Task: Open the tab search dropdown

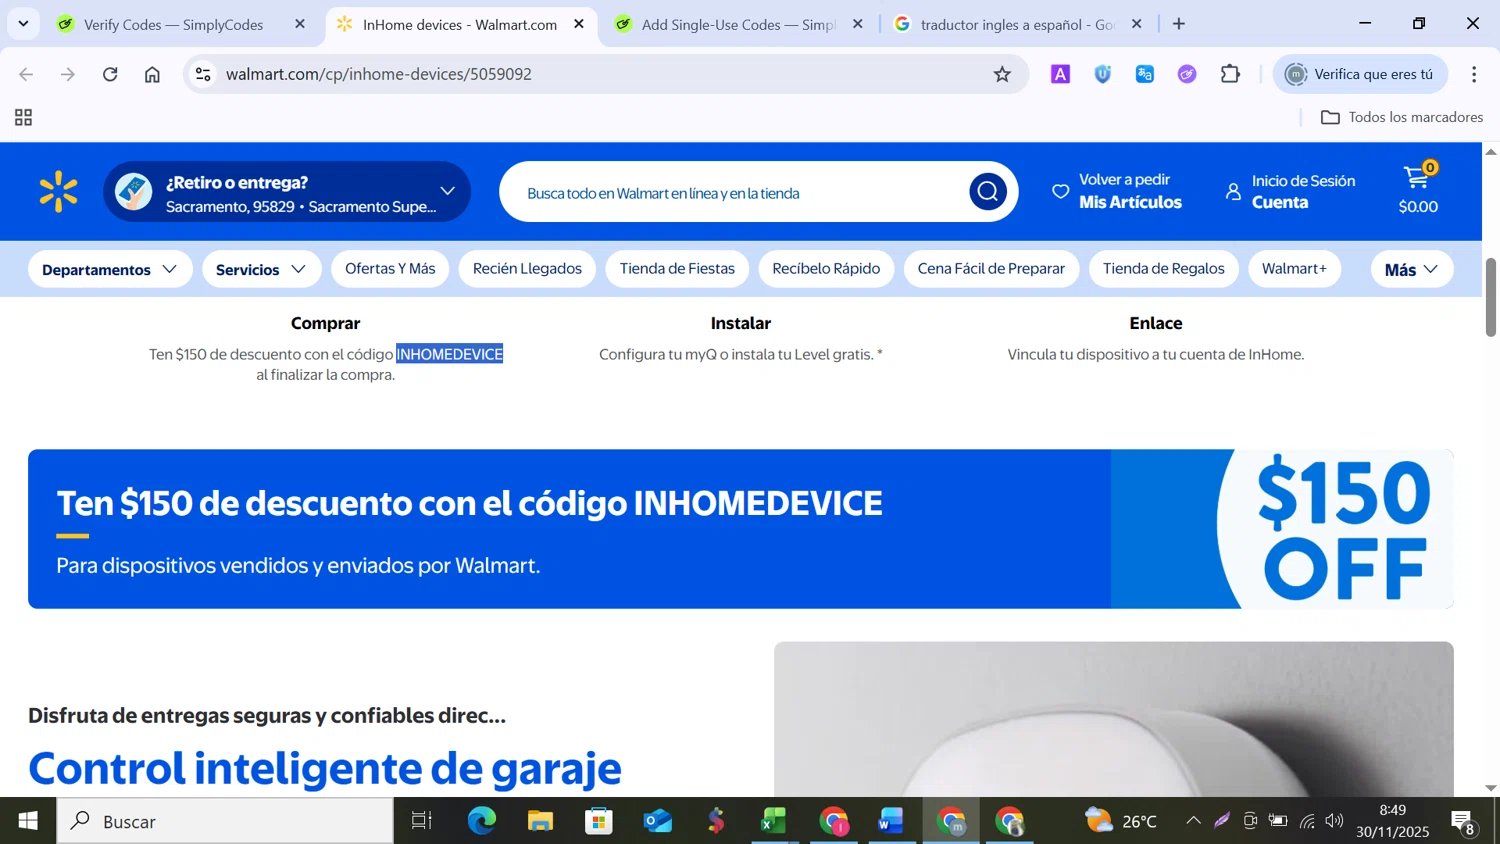Action: point(23,24)
